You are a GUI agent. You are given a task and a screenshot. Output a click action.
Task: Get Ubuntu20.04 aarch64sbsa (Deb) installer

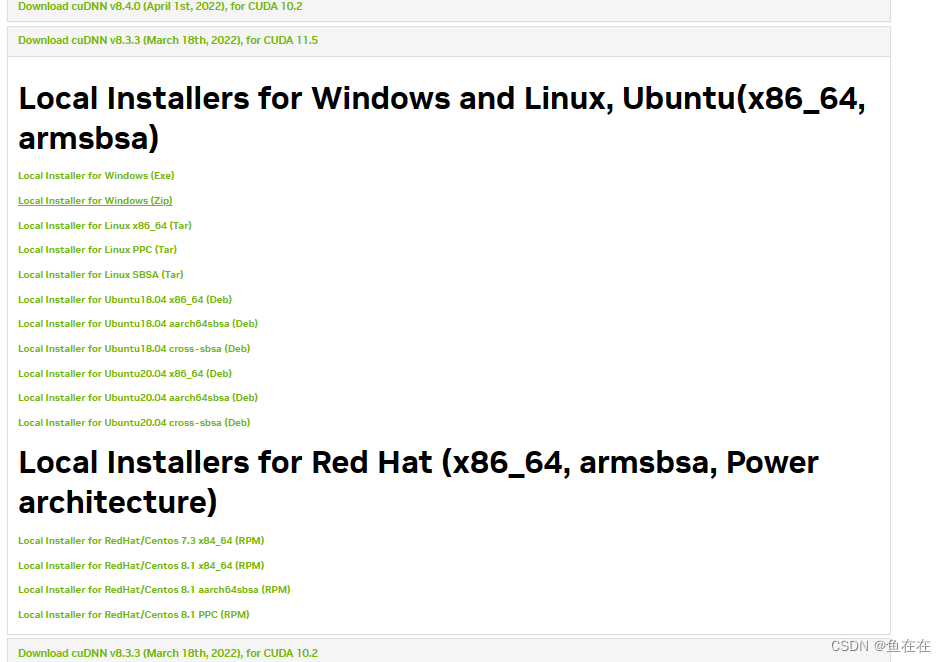click(x=138, y=398)
